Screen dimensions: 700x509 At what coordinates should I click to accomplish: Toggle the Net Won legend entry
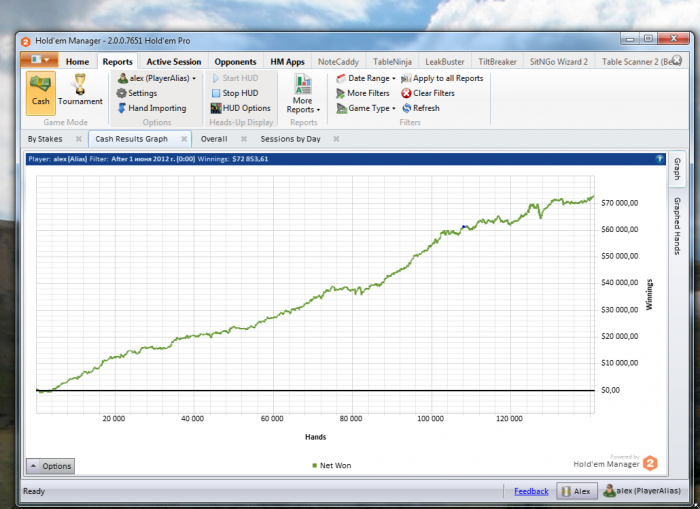(x=331, y=465)
